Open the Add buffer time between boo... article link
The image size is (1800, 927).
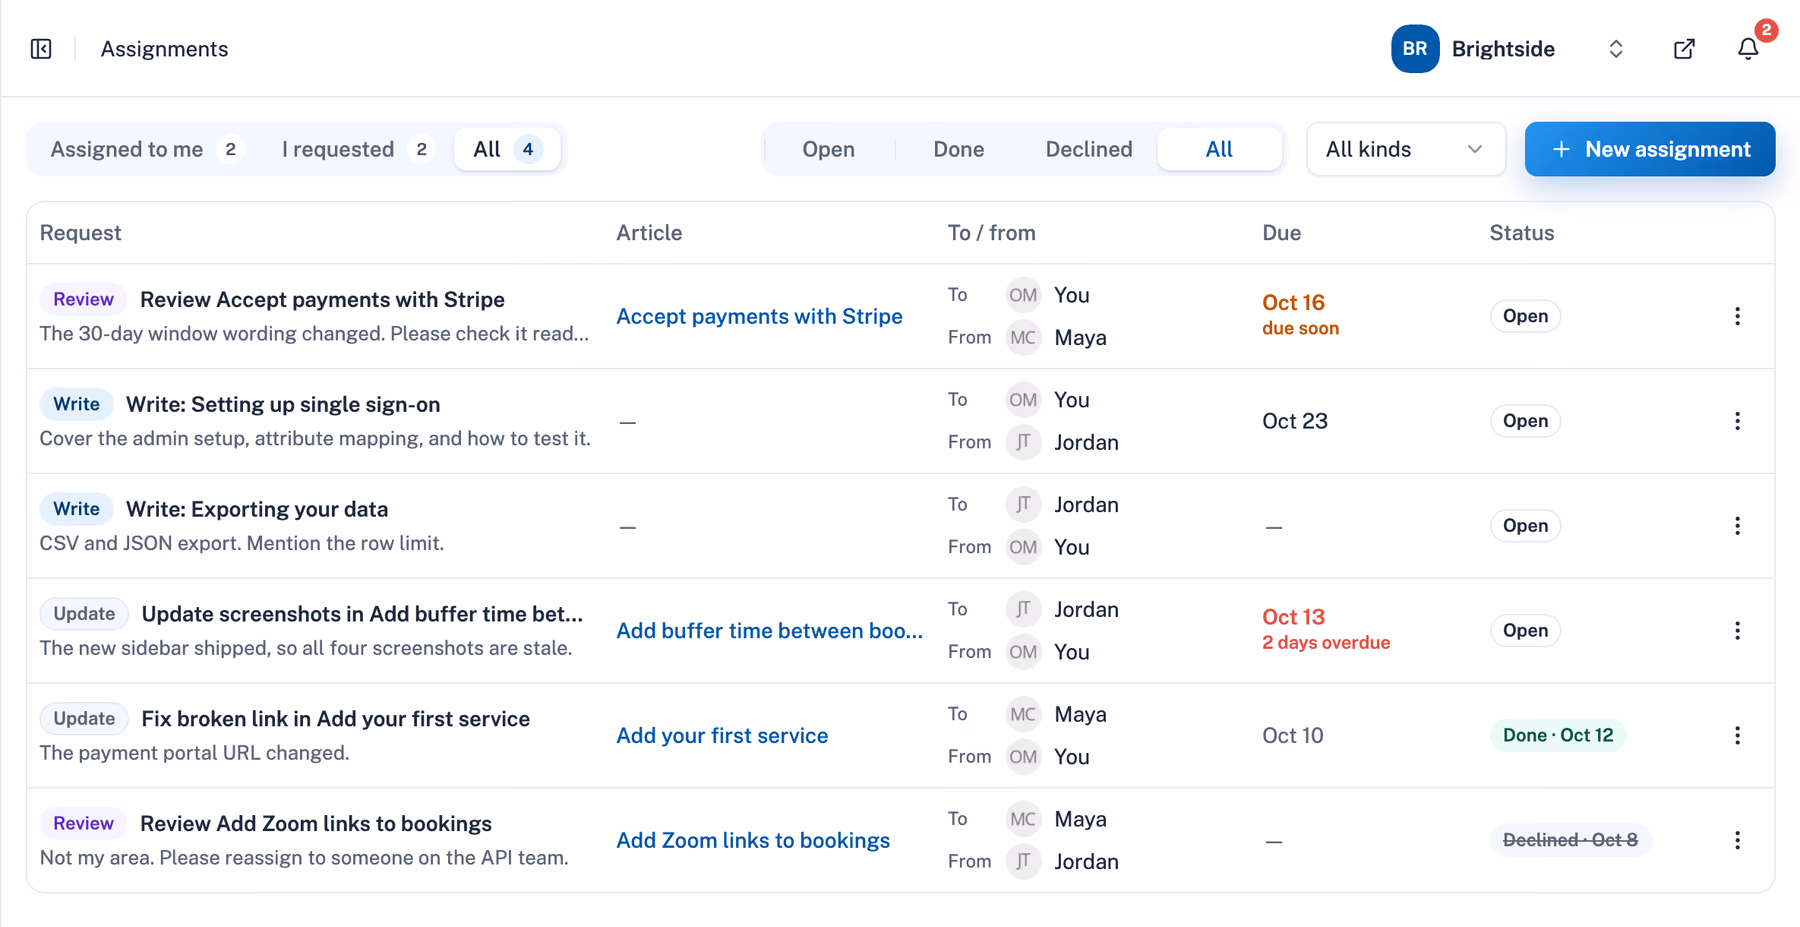[769, 631]
